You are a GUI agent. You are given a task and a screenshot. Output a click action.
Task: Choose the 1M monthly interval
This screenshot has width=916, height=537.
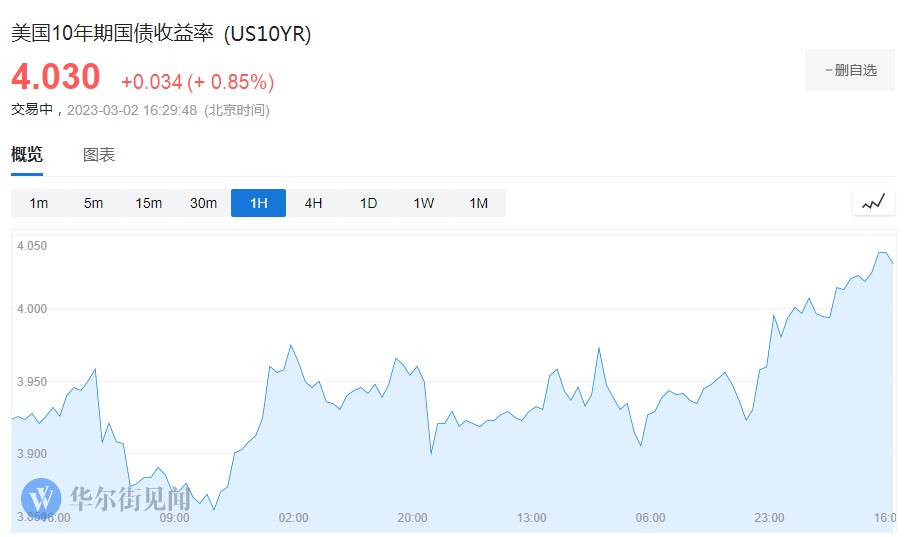pos(478,203)
